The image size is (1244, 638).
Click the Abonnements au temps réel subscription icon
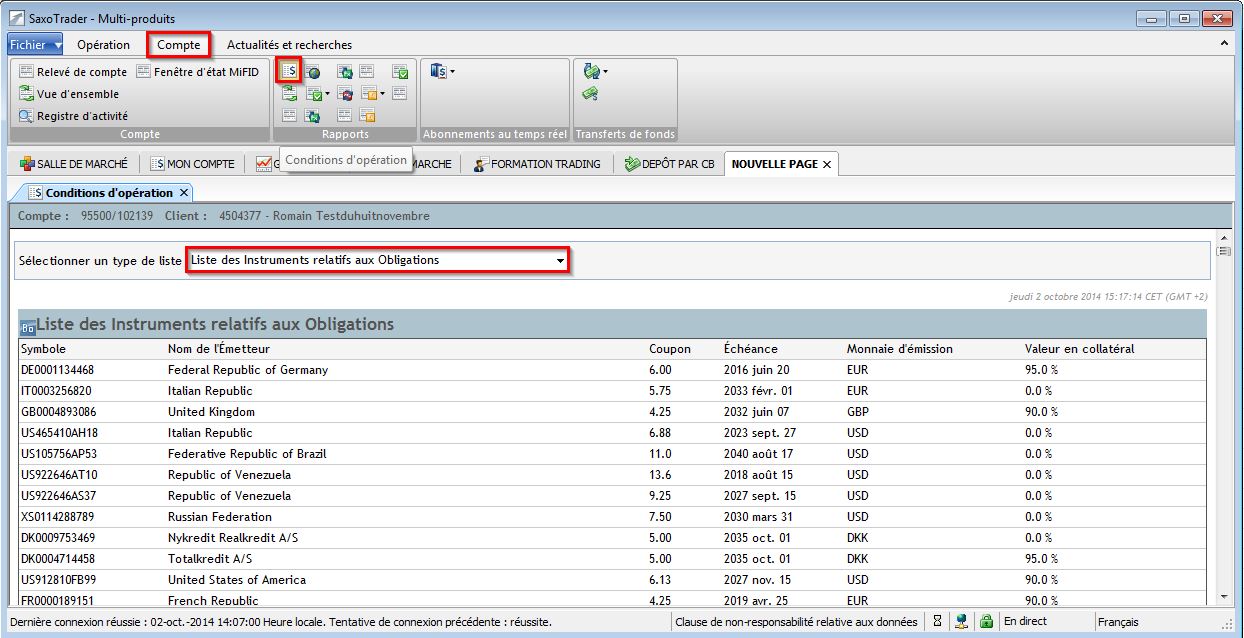pos(438,72)
